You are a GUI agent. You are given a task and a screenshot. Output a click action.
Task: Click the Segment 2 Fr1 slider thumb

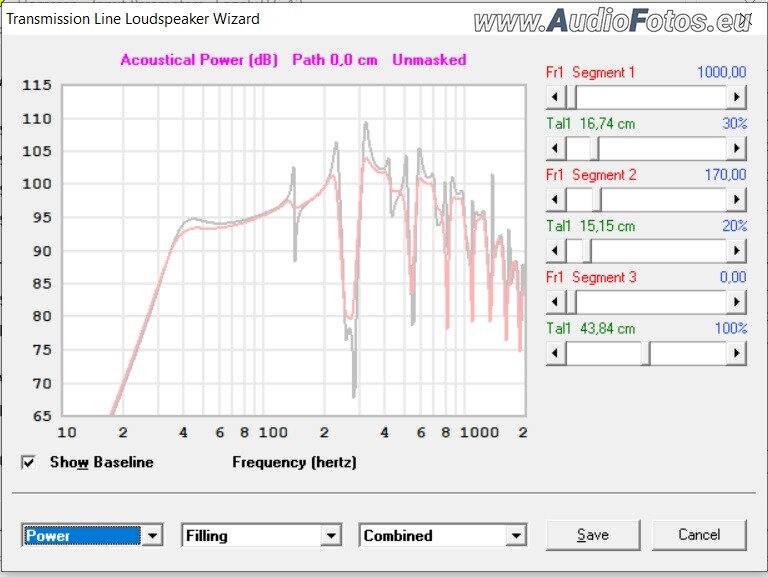(x=597, y=199)
